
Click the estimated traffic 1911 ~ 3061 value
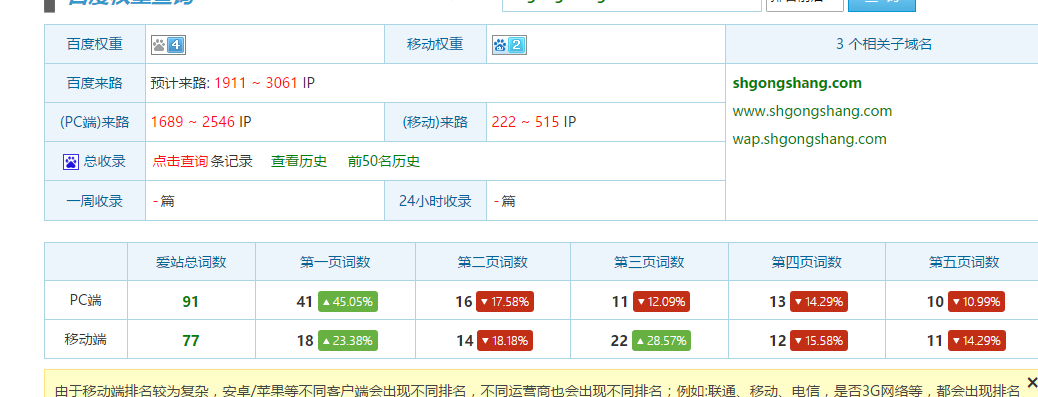[256, 83]
